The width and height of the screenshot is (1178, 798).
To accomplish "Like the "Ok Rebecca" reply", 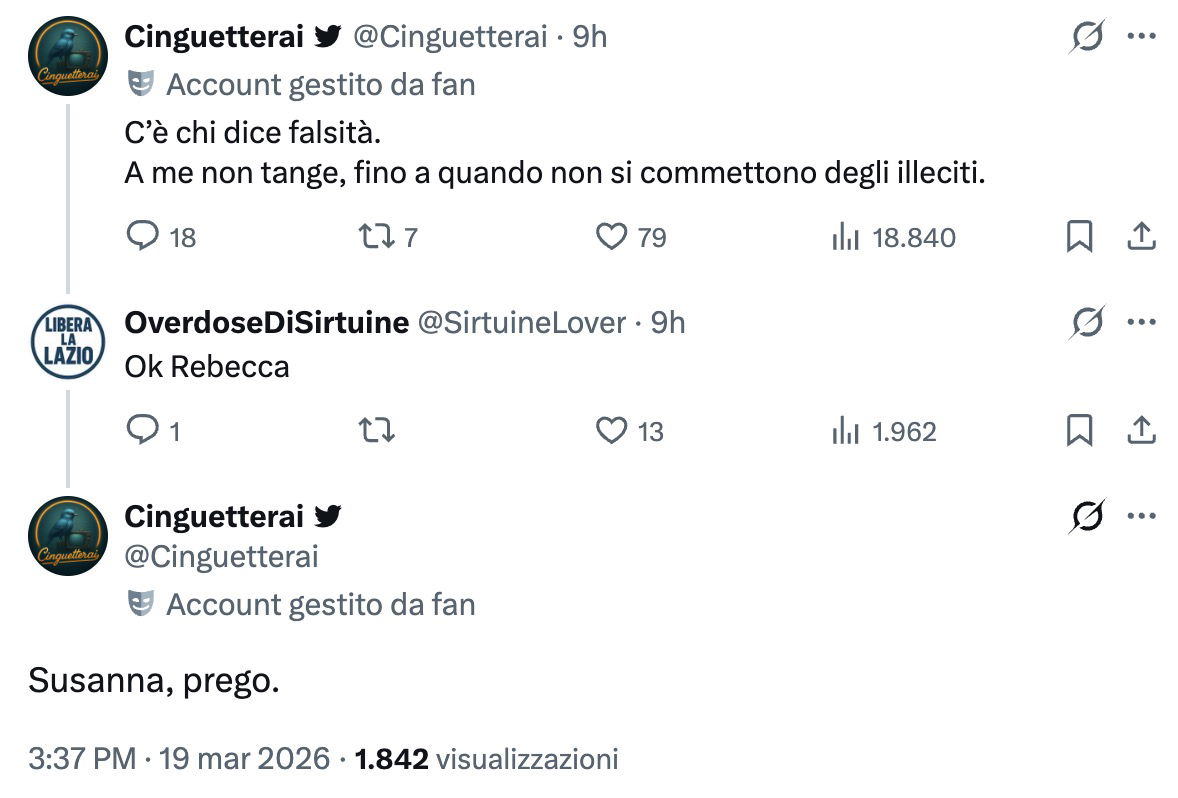I will tap(611, 431).
